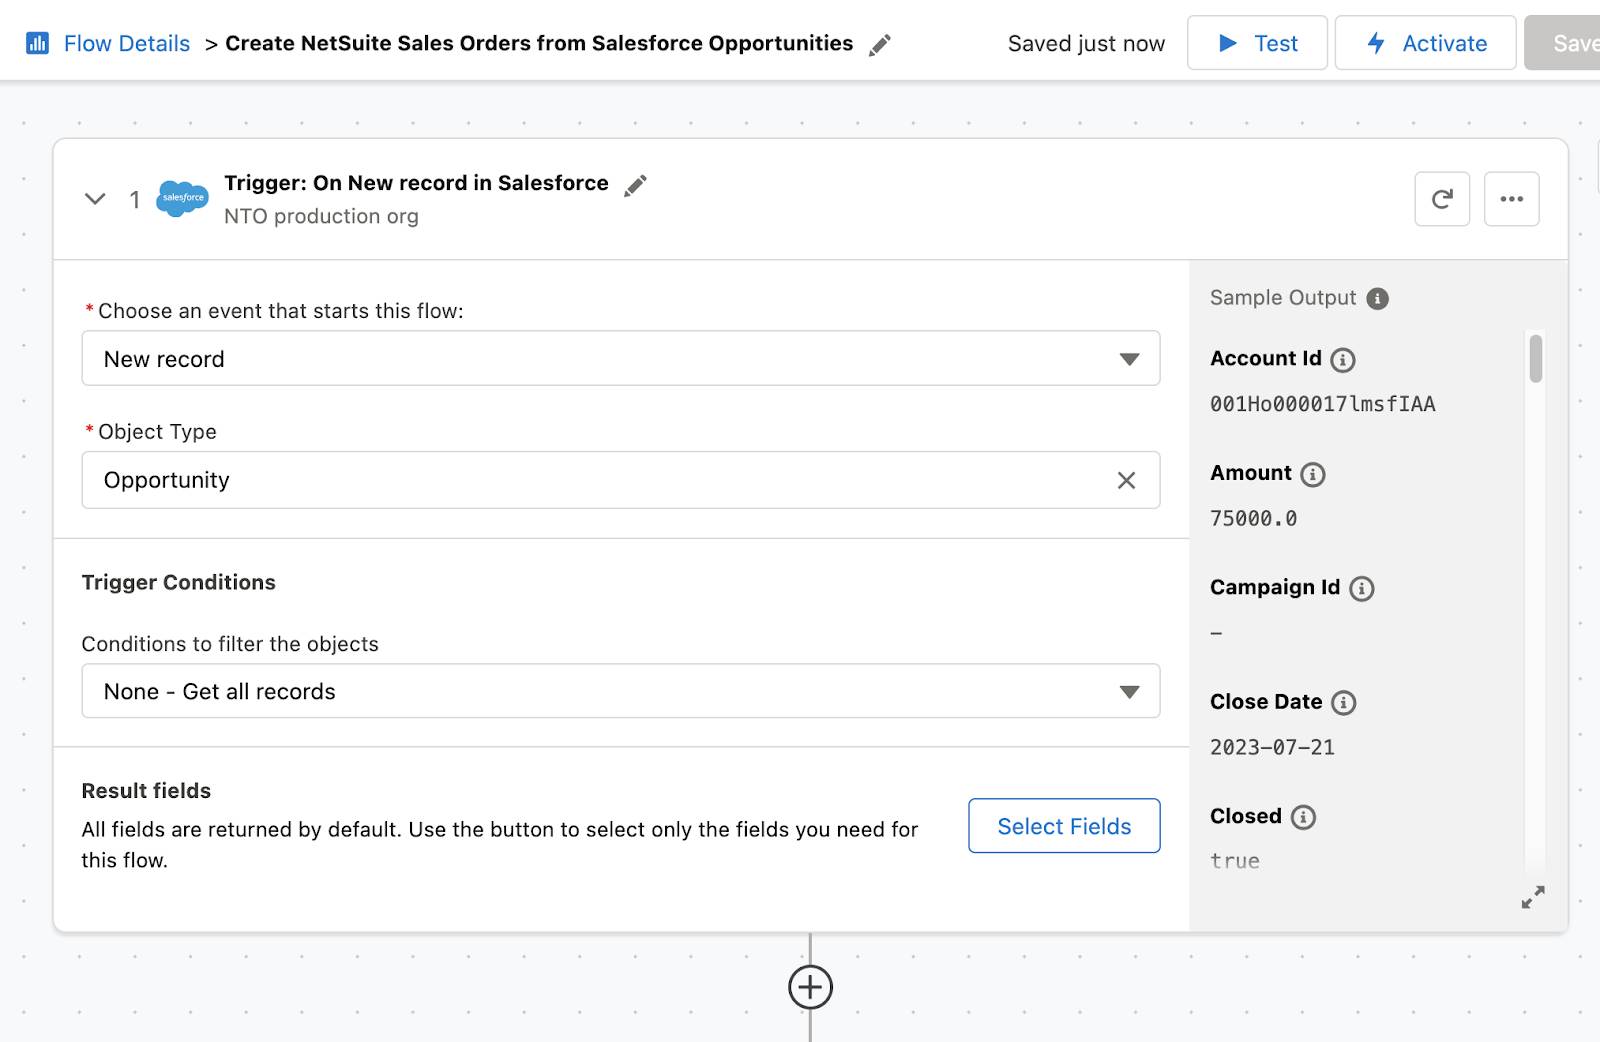Rename trigger with pencil icon
Screen dimensions: 1600x1042
635,185
